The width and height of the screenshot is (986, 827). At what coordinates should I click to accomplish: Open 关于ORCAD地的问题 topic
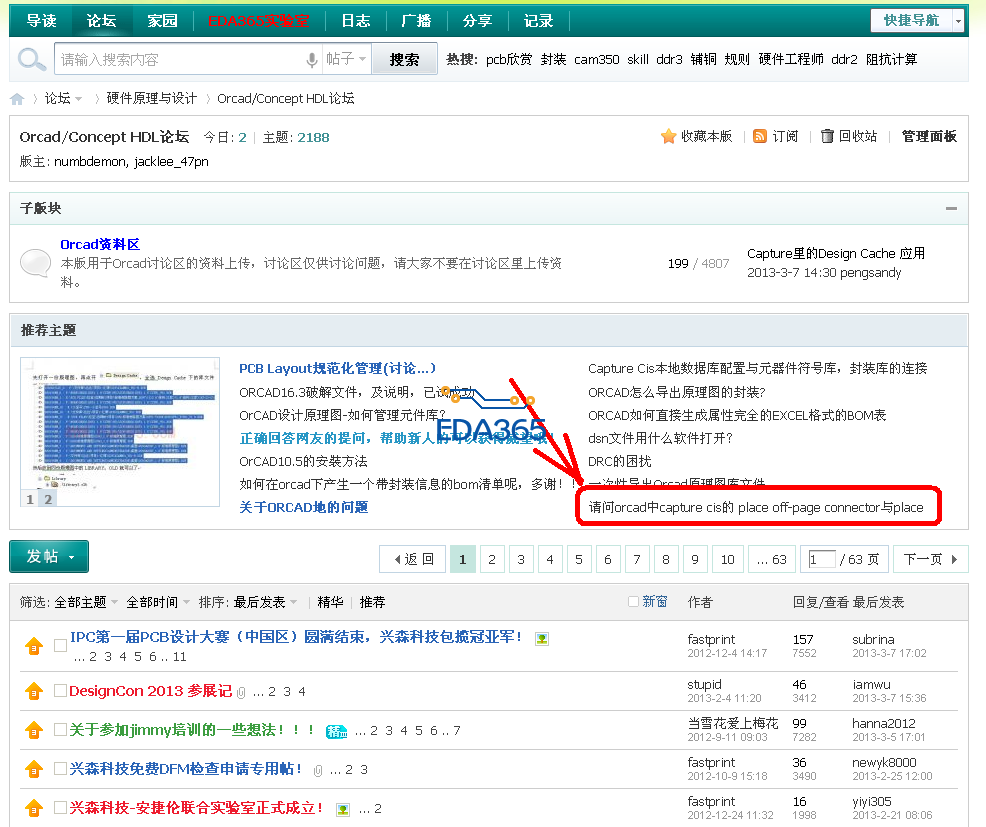point(304,507)
